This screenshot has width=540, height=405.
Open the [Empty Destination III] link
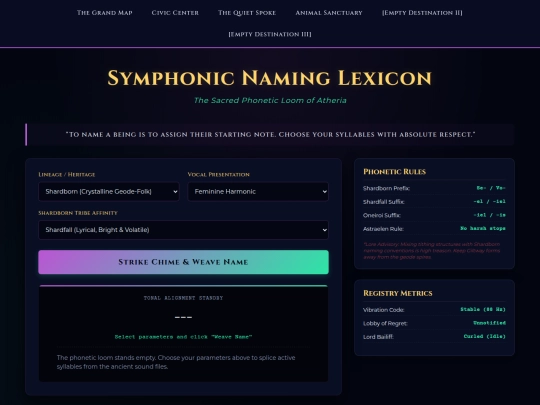pos(270,34)
